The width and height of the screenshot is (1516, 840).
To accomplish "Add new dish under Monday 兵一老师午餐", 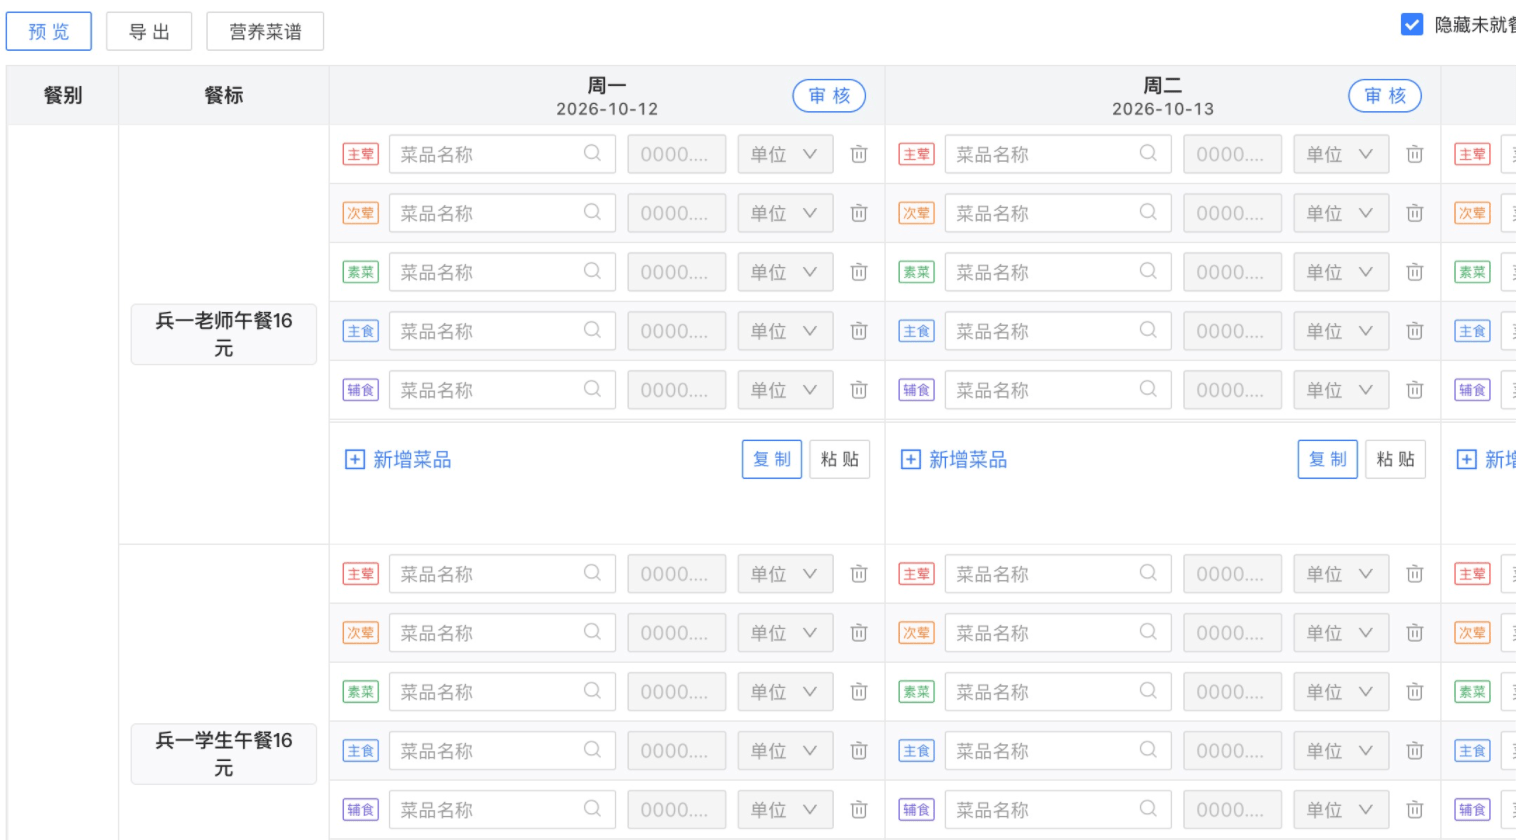I will [x=398, y=460].
